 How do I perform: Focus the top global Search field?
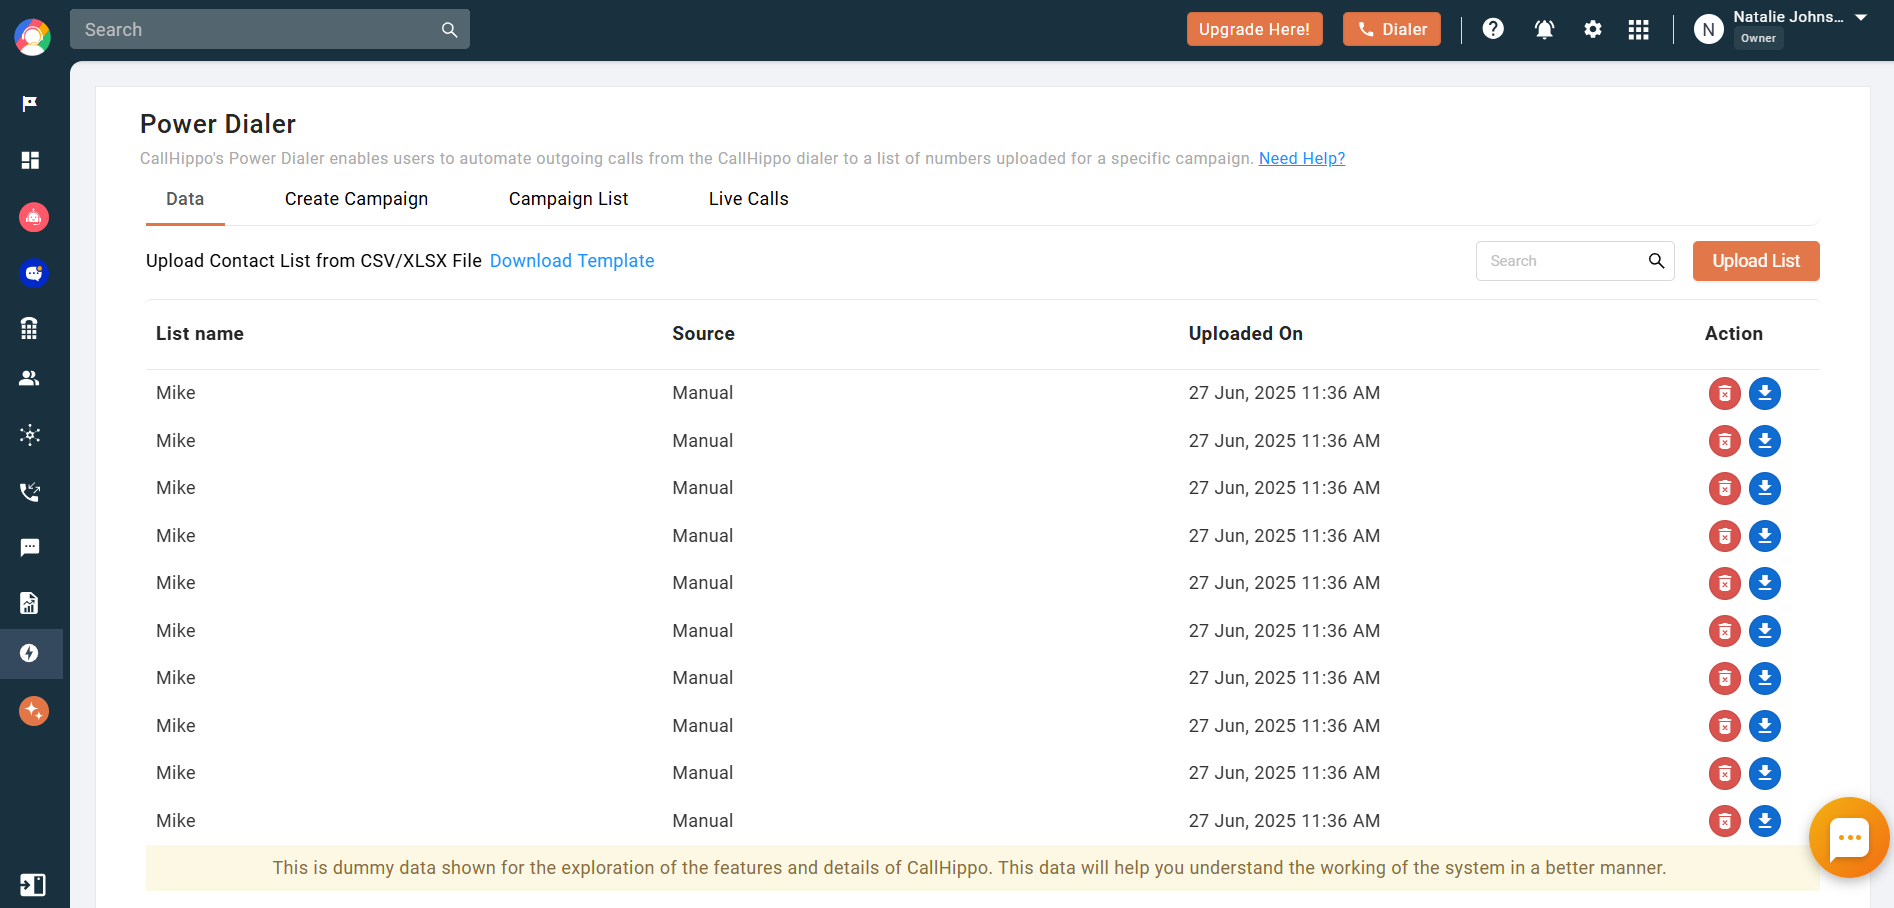coord(270,30)
